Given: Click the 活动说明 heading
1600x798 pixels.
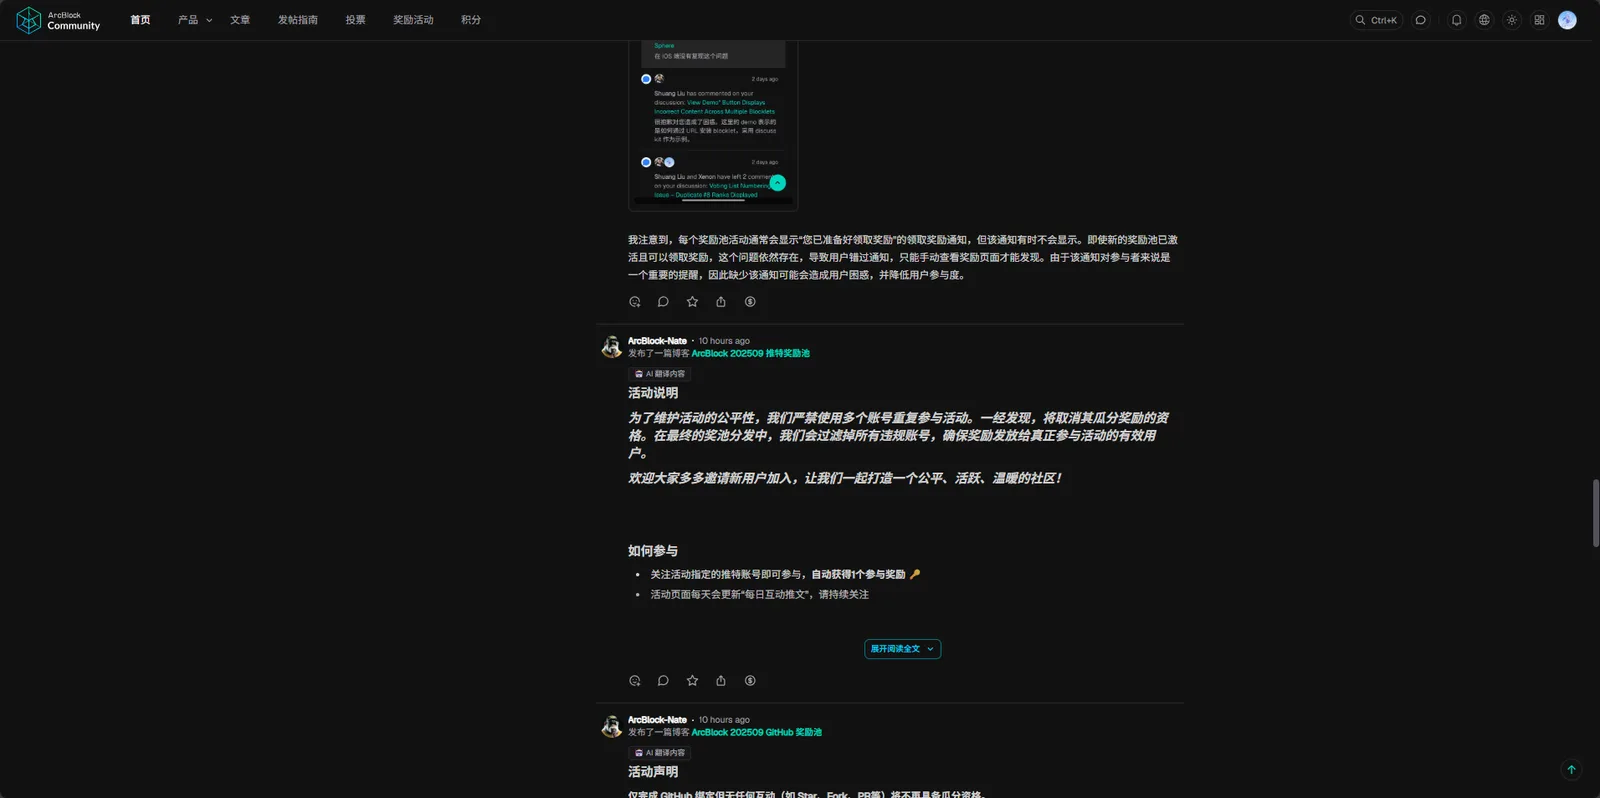Looking at the screenshot, I should [x=653, y=393].
